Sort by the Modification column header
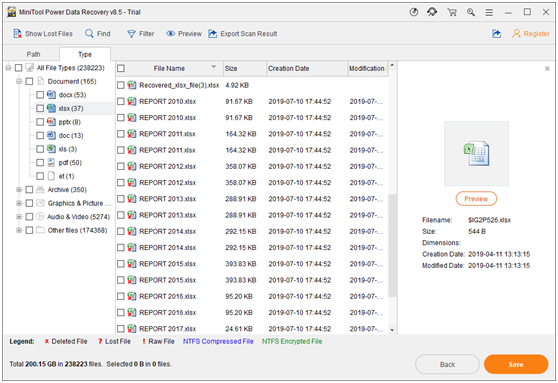 [x=368, y=68]
